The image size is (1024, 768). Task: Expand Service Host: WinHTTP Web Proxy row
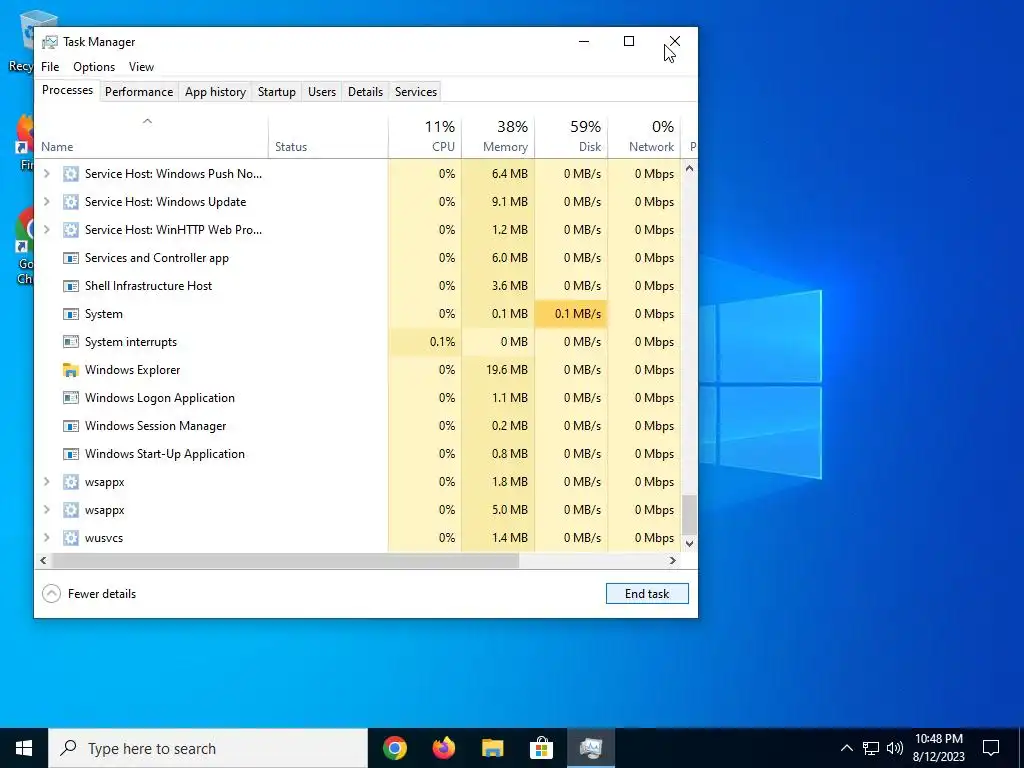(46, 230)
